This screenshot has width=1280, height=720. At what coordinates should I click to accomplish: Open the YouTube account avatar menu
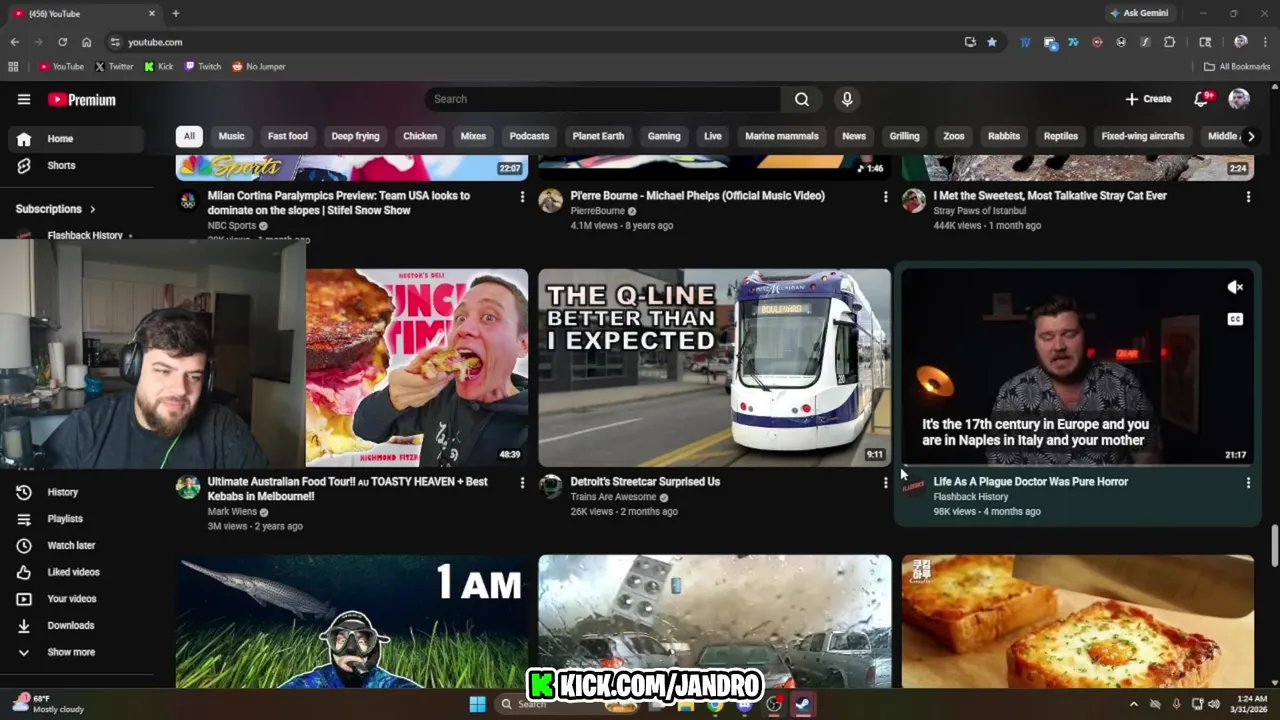point(1239,99)
